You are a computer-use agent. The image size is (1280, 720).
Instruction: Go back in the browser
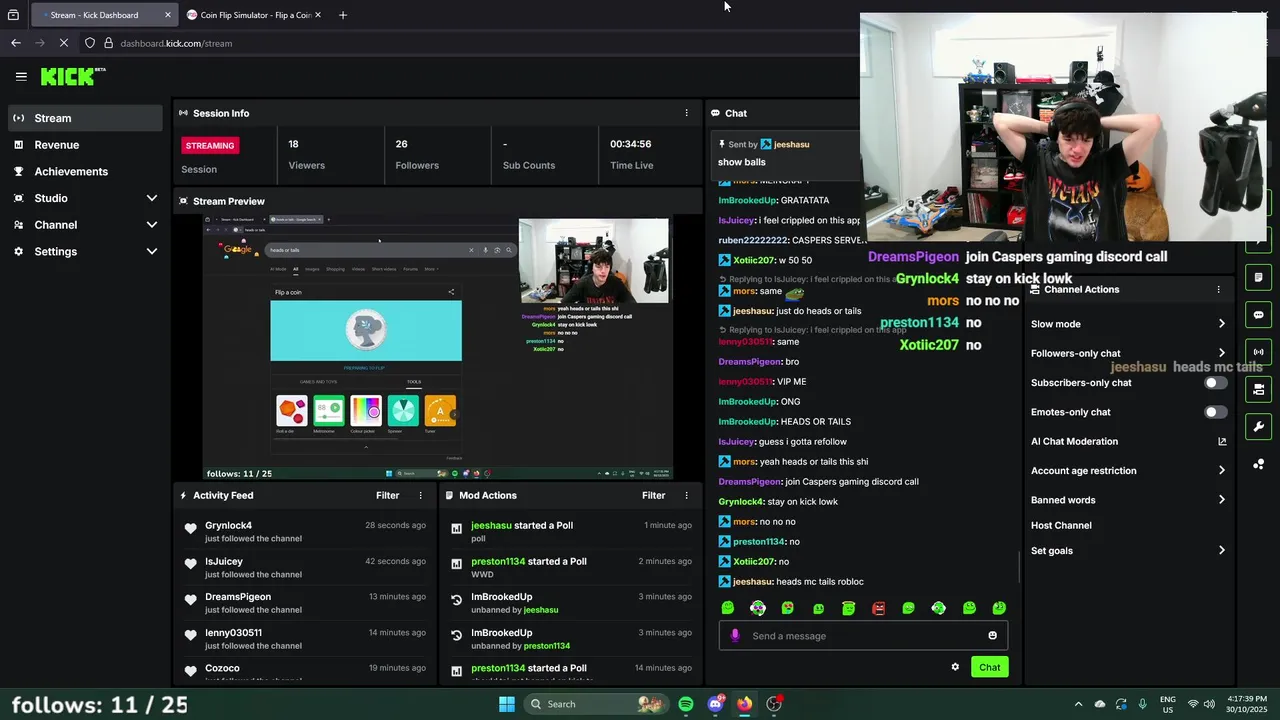pos(16,43)
